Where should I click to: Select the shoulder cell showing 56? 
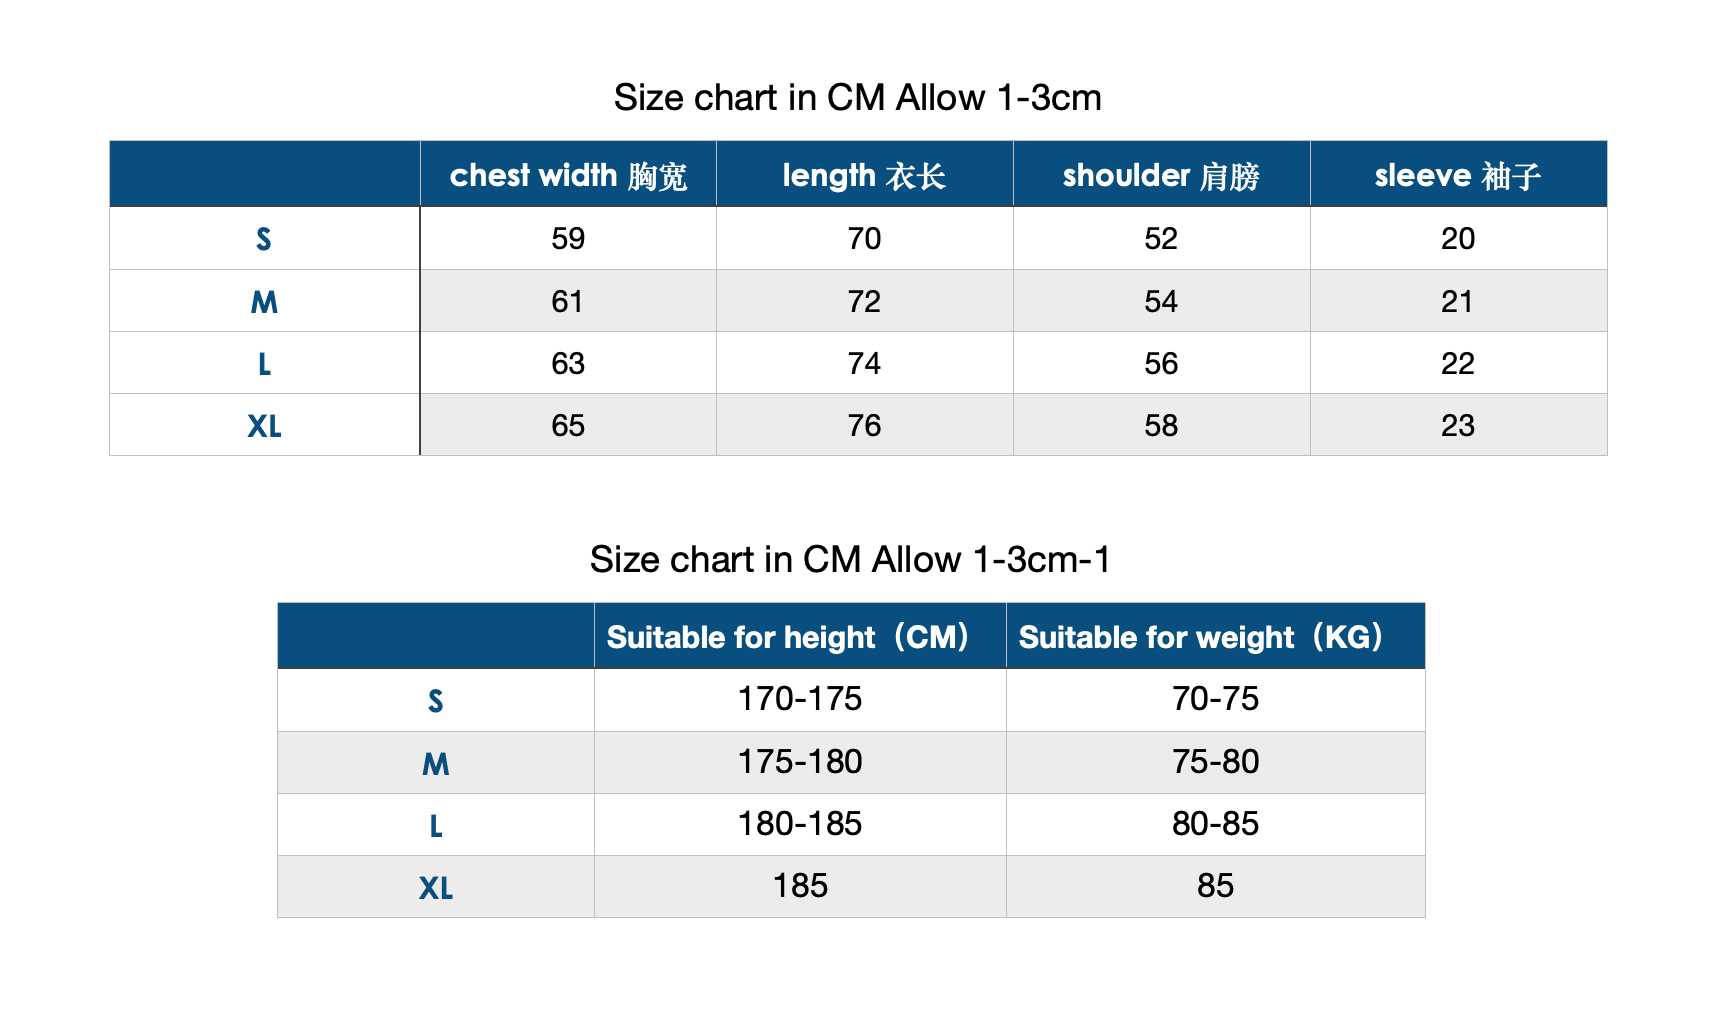1161,363
